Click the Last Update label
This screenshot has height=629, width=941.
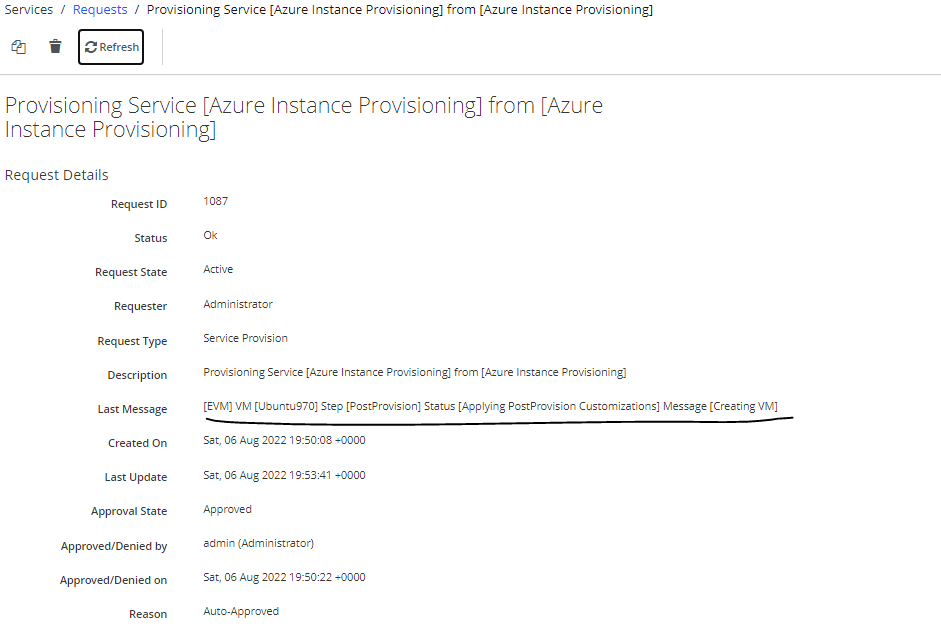point(136,477)
